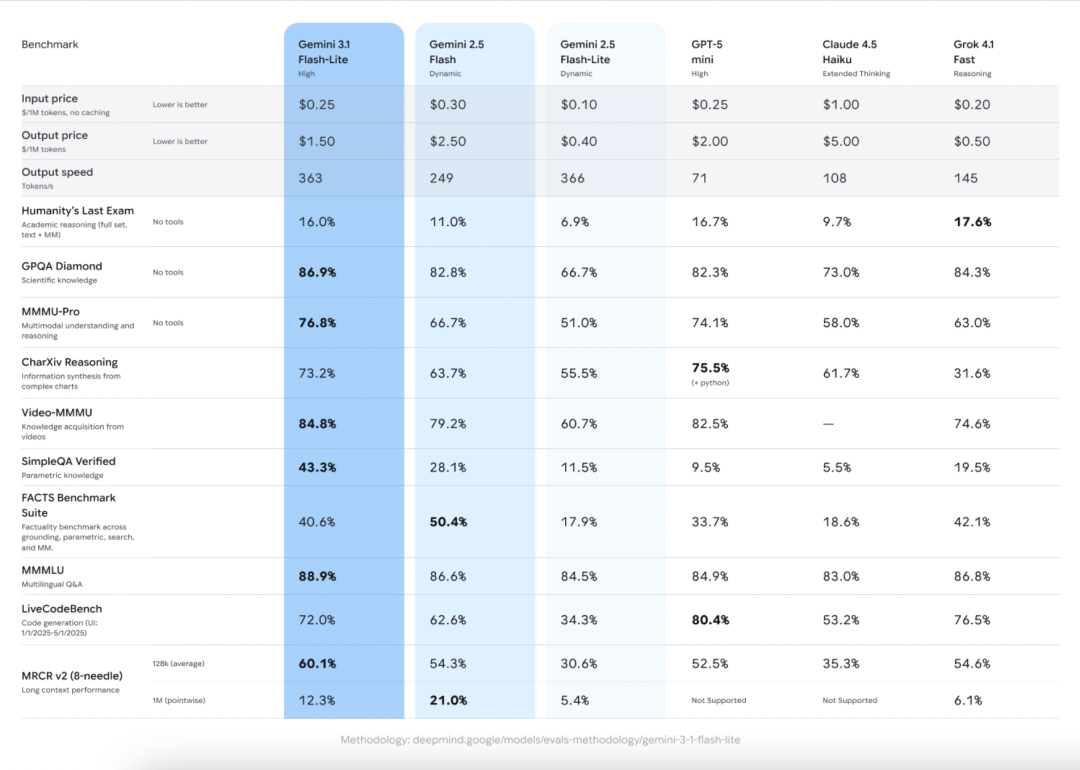Click the 1M (pointwise) sub-row label
Viewport: 1080px width, 770px height.
pyautogui.click(x=179, y=700)
